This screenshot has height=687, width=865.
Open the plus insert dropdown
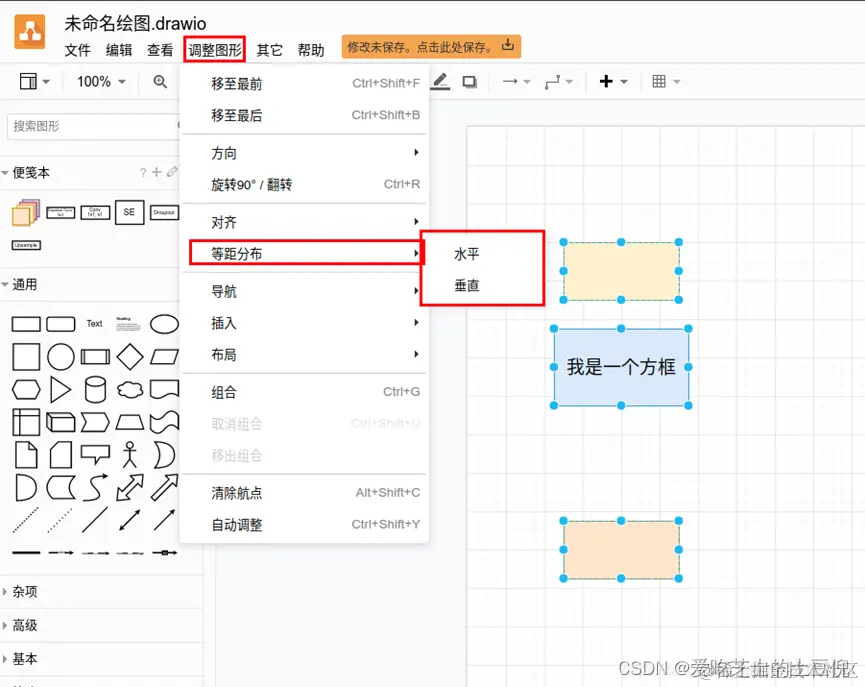(613, 82)
